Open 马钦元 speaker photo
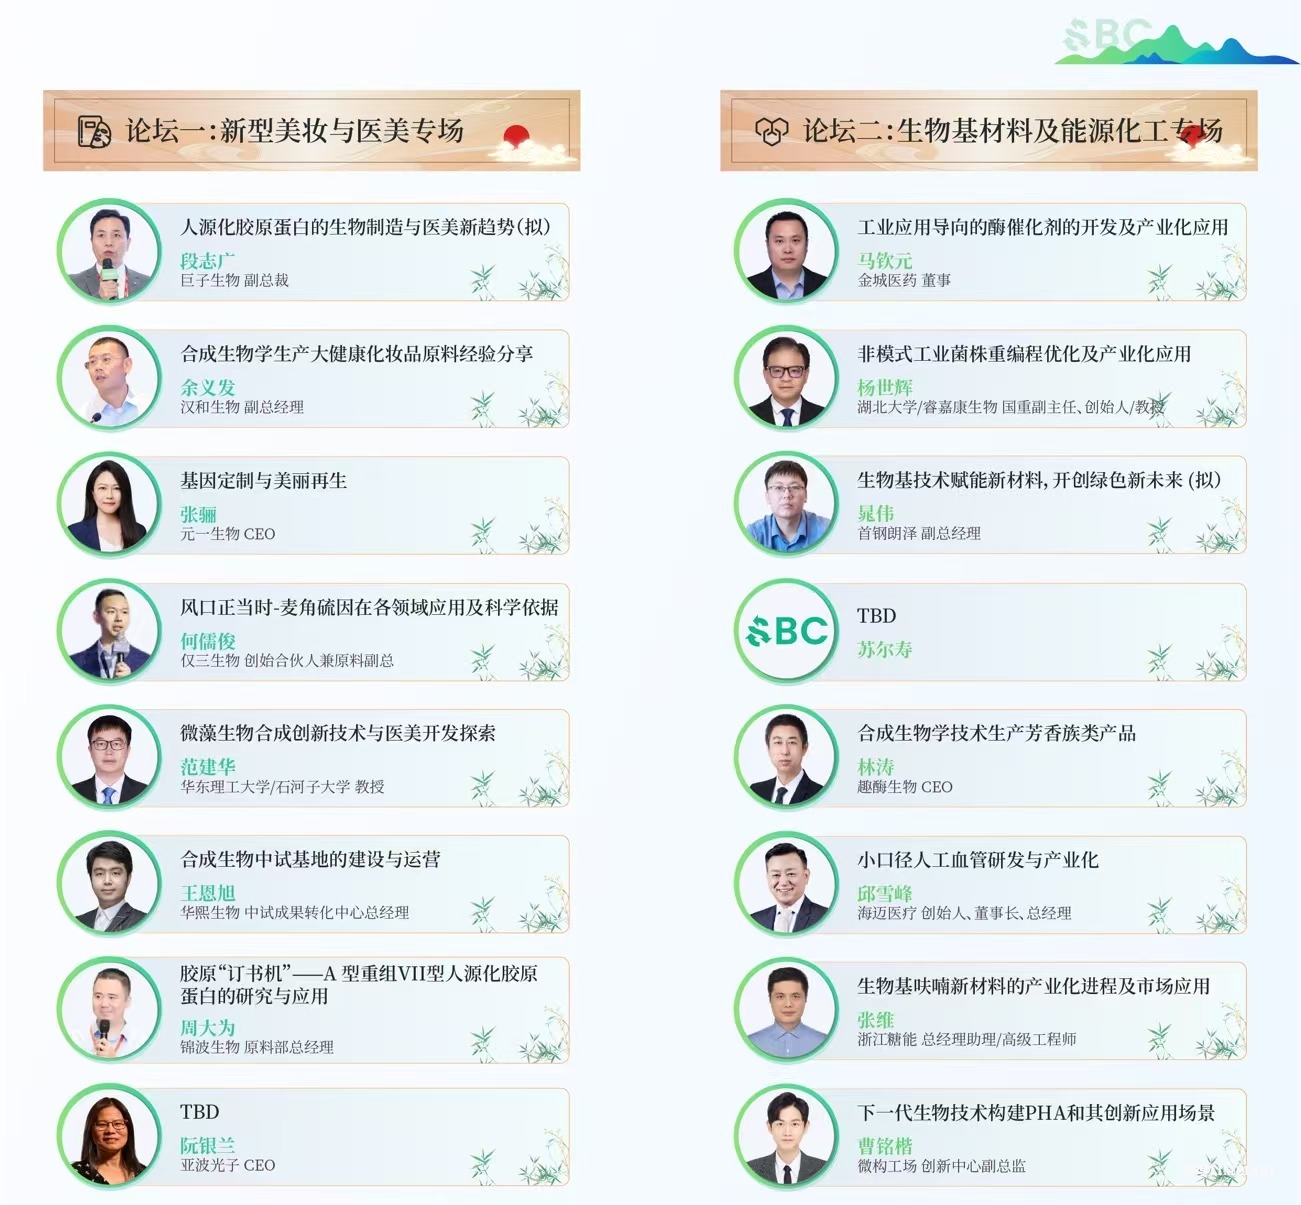The image size is (1301, 1205). click(787, 251)
